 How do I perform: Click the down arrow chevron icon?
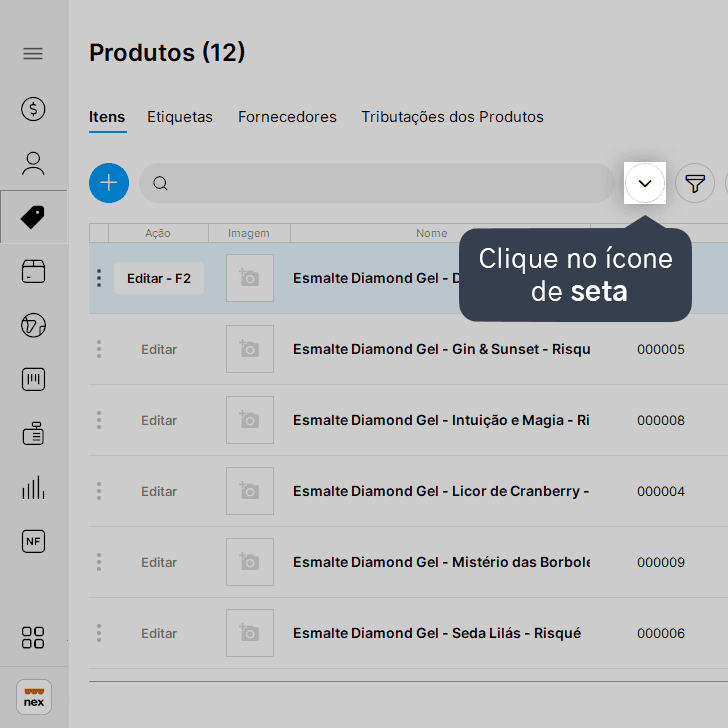[644, 183]
